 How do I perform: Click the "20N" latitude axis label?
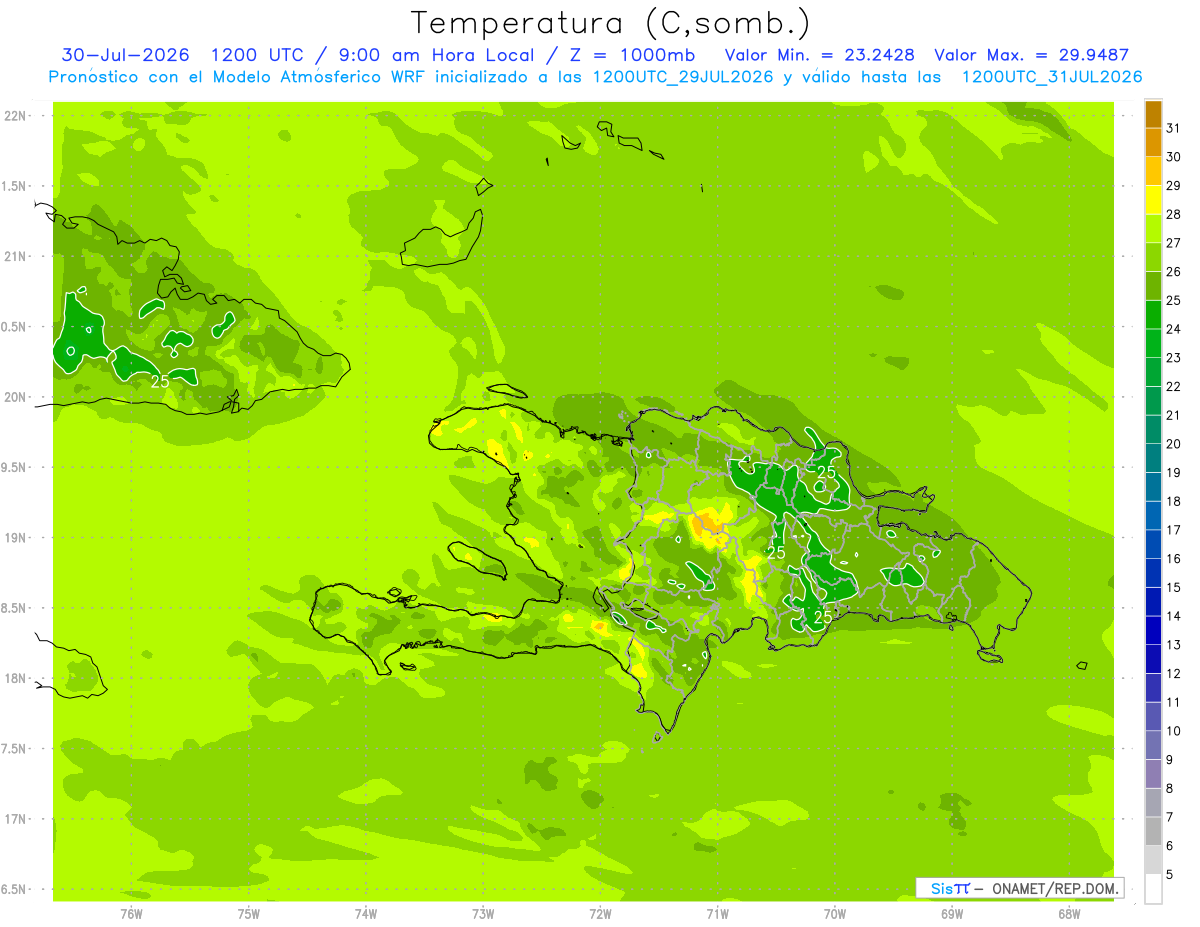15,398
